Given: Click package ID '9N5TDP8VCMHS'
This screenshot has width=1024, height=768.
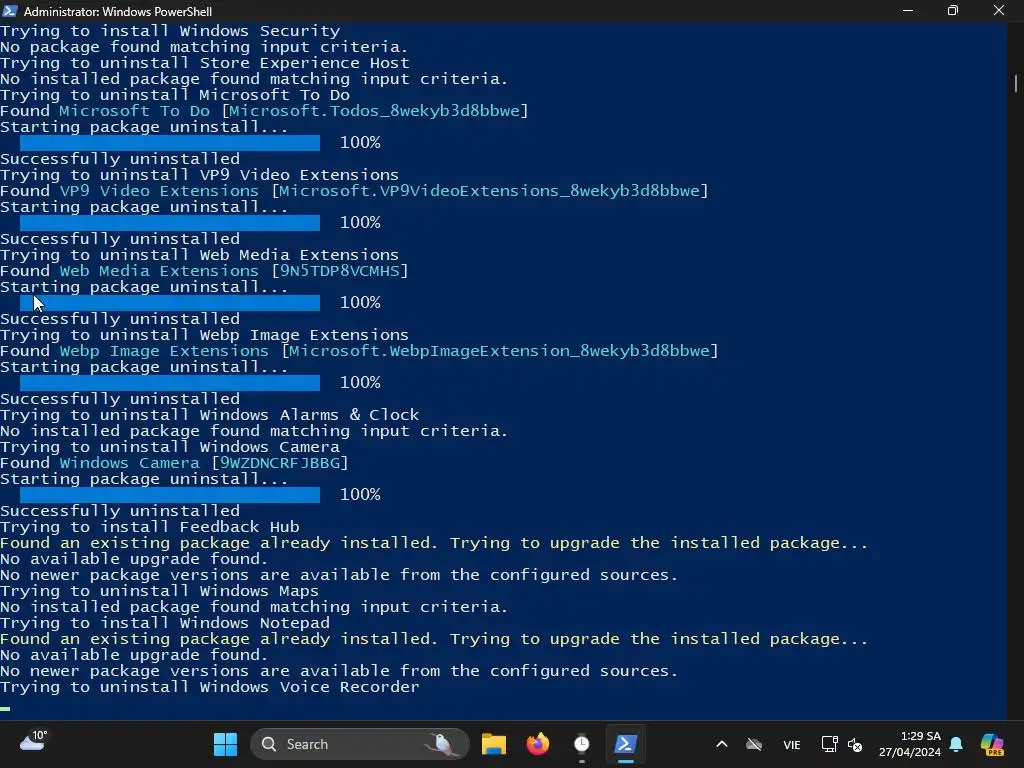Looking at the screenshot, I should point(340,271).
